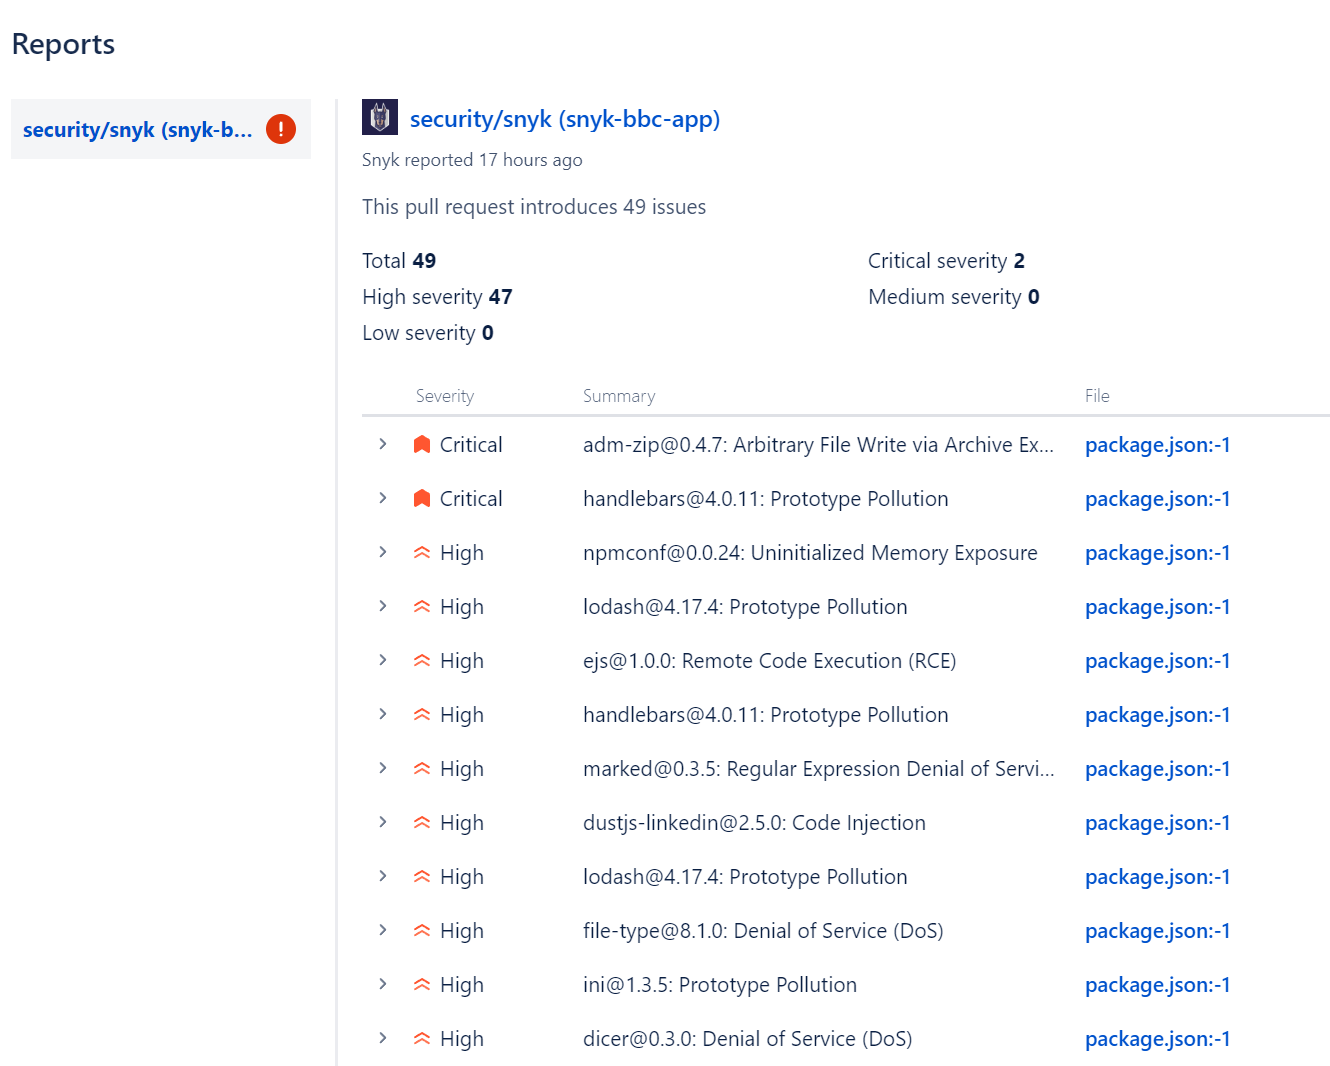Click 'ejs@1.0.0: Remote Code Execution (RCE)' summary
This screenshot has width=1330, height=1066.
pos(769,661)
